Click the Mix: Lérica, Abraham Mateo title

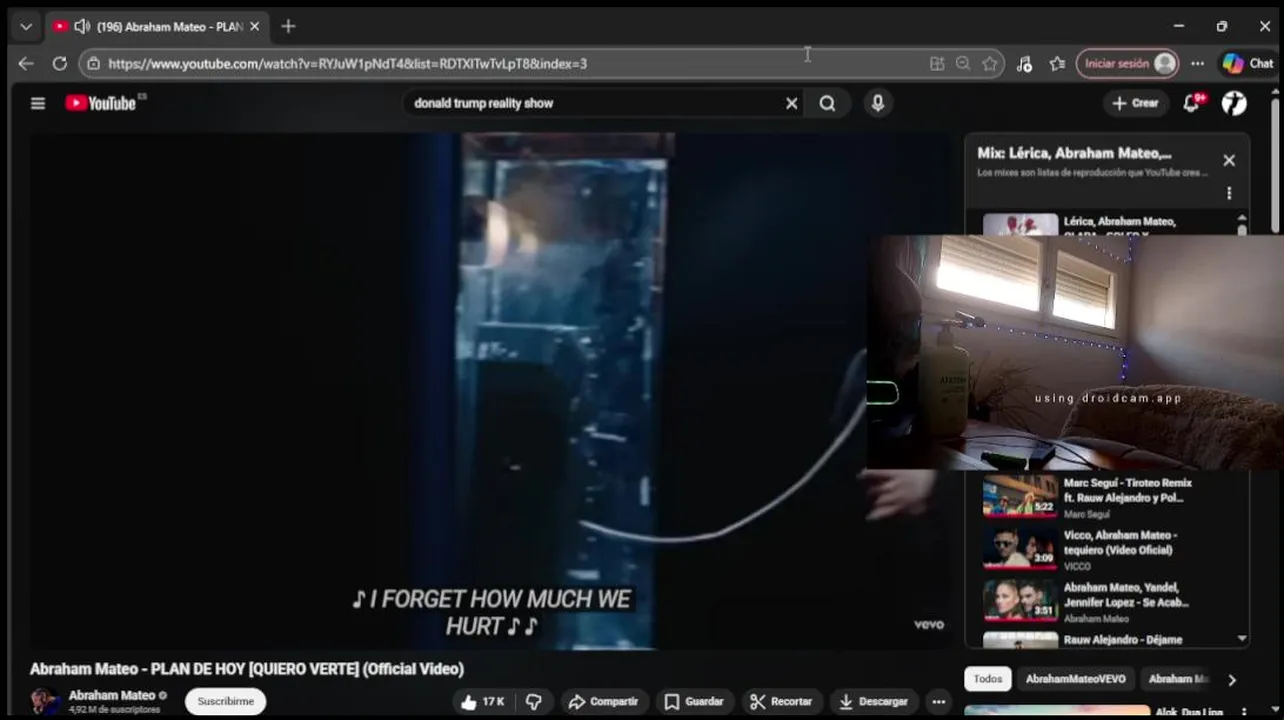pyautogui.click(x=1074, y=153)
